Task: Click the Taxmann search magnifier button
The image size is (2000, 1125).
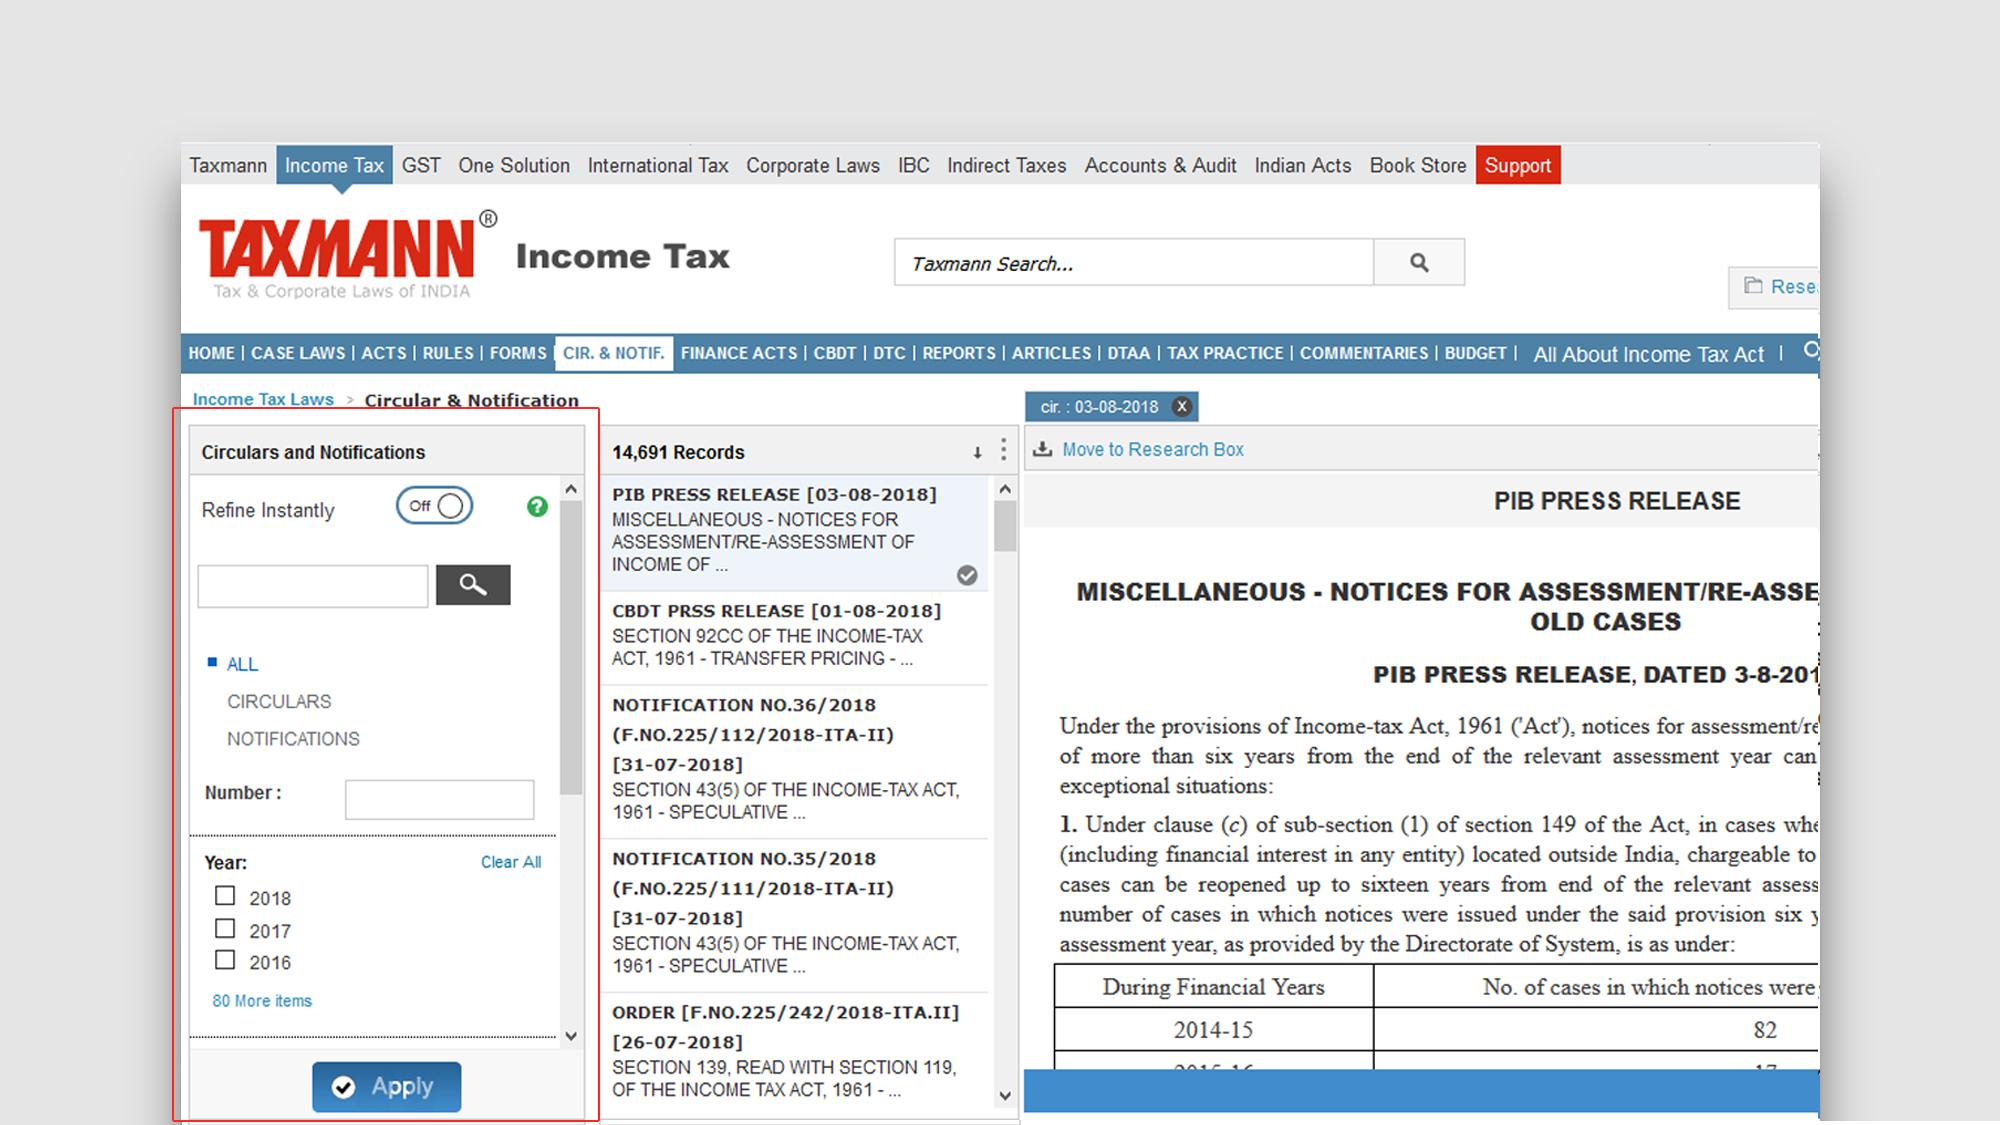Action: [1418, 263]
